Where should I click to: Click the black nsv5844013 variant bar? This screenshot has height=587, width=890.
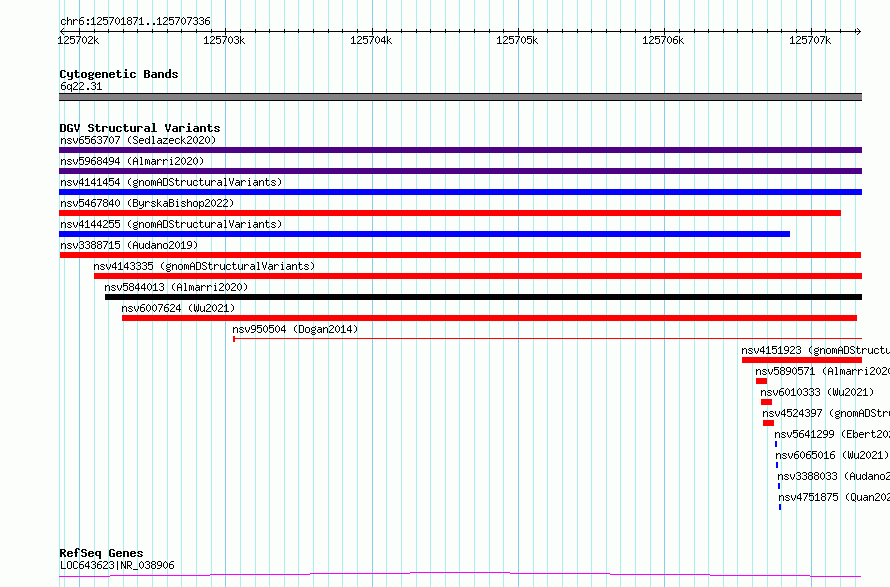pyautogui.click(x=484, y=297)
